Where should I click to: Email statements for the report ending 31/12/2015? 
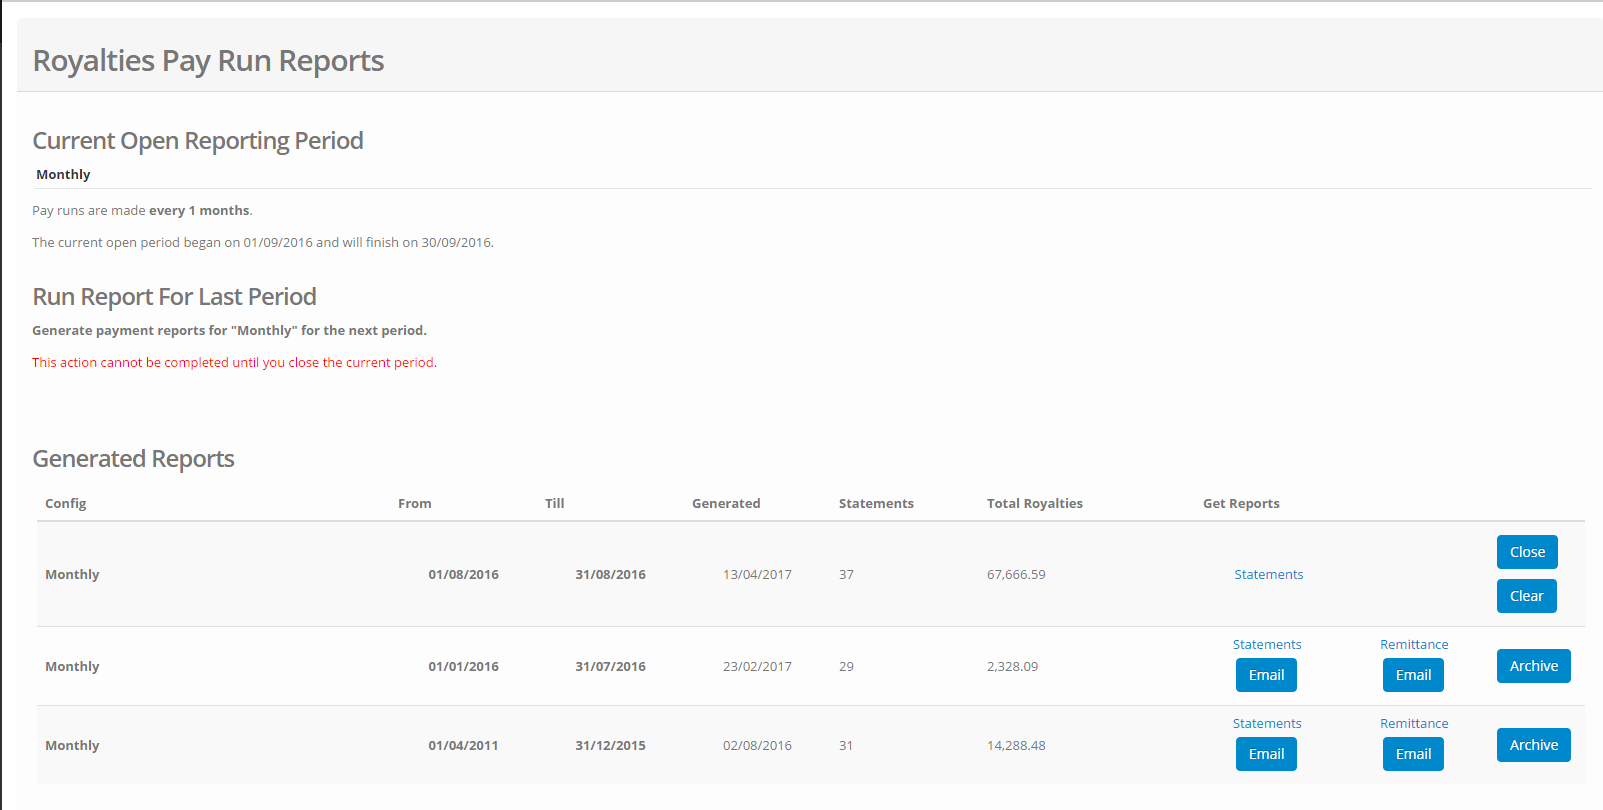(1266, 754)
